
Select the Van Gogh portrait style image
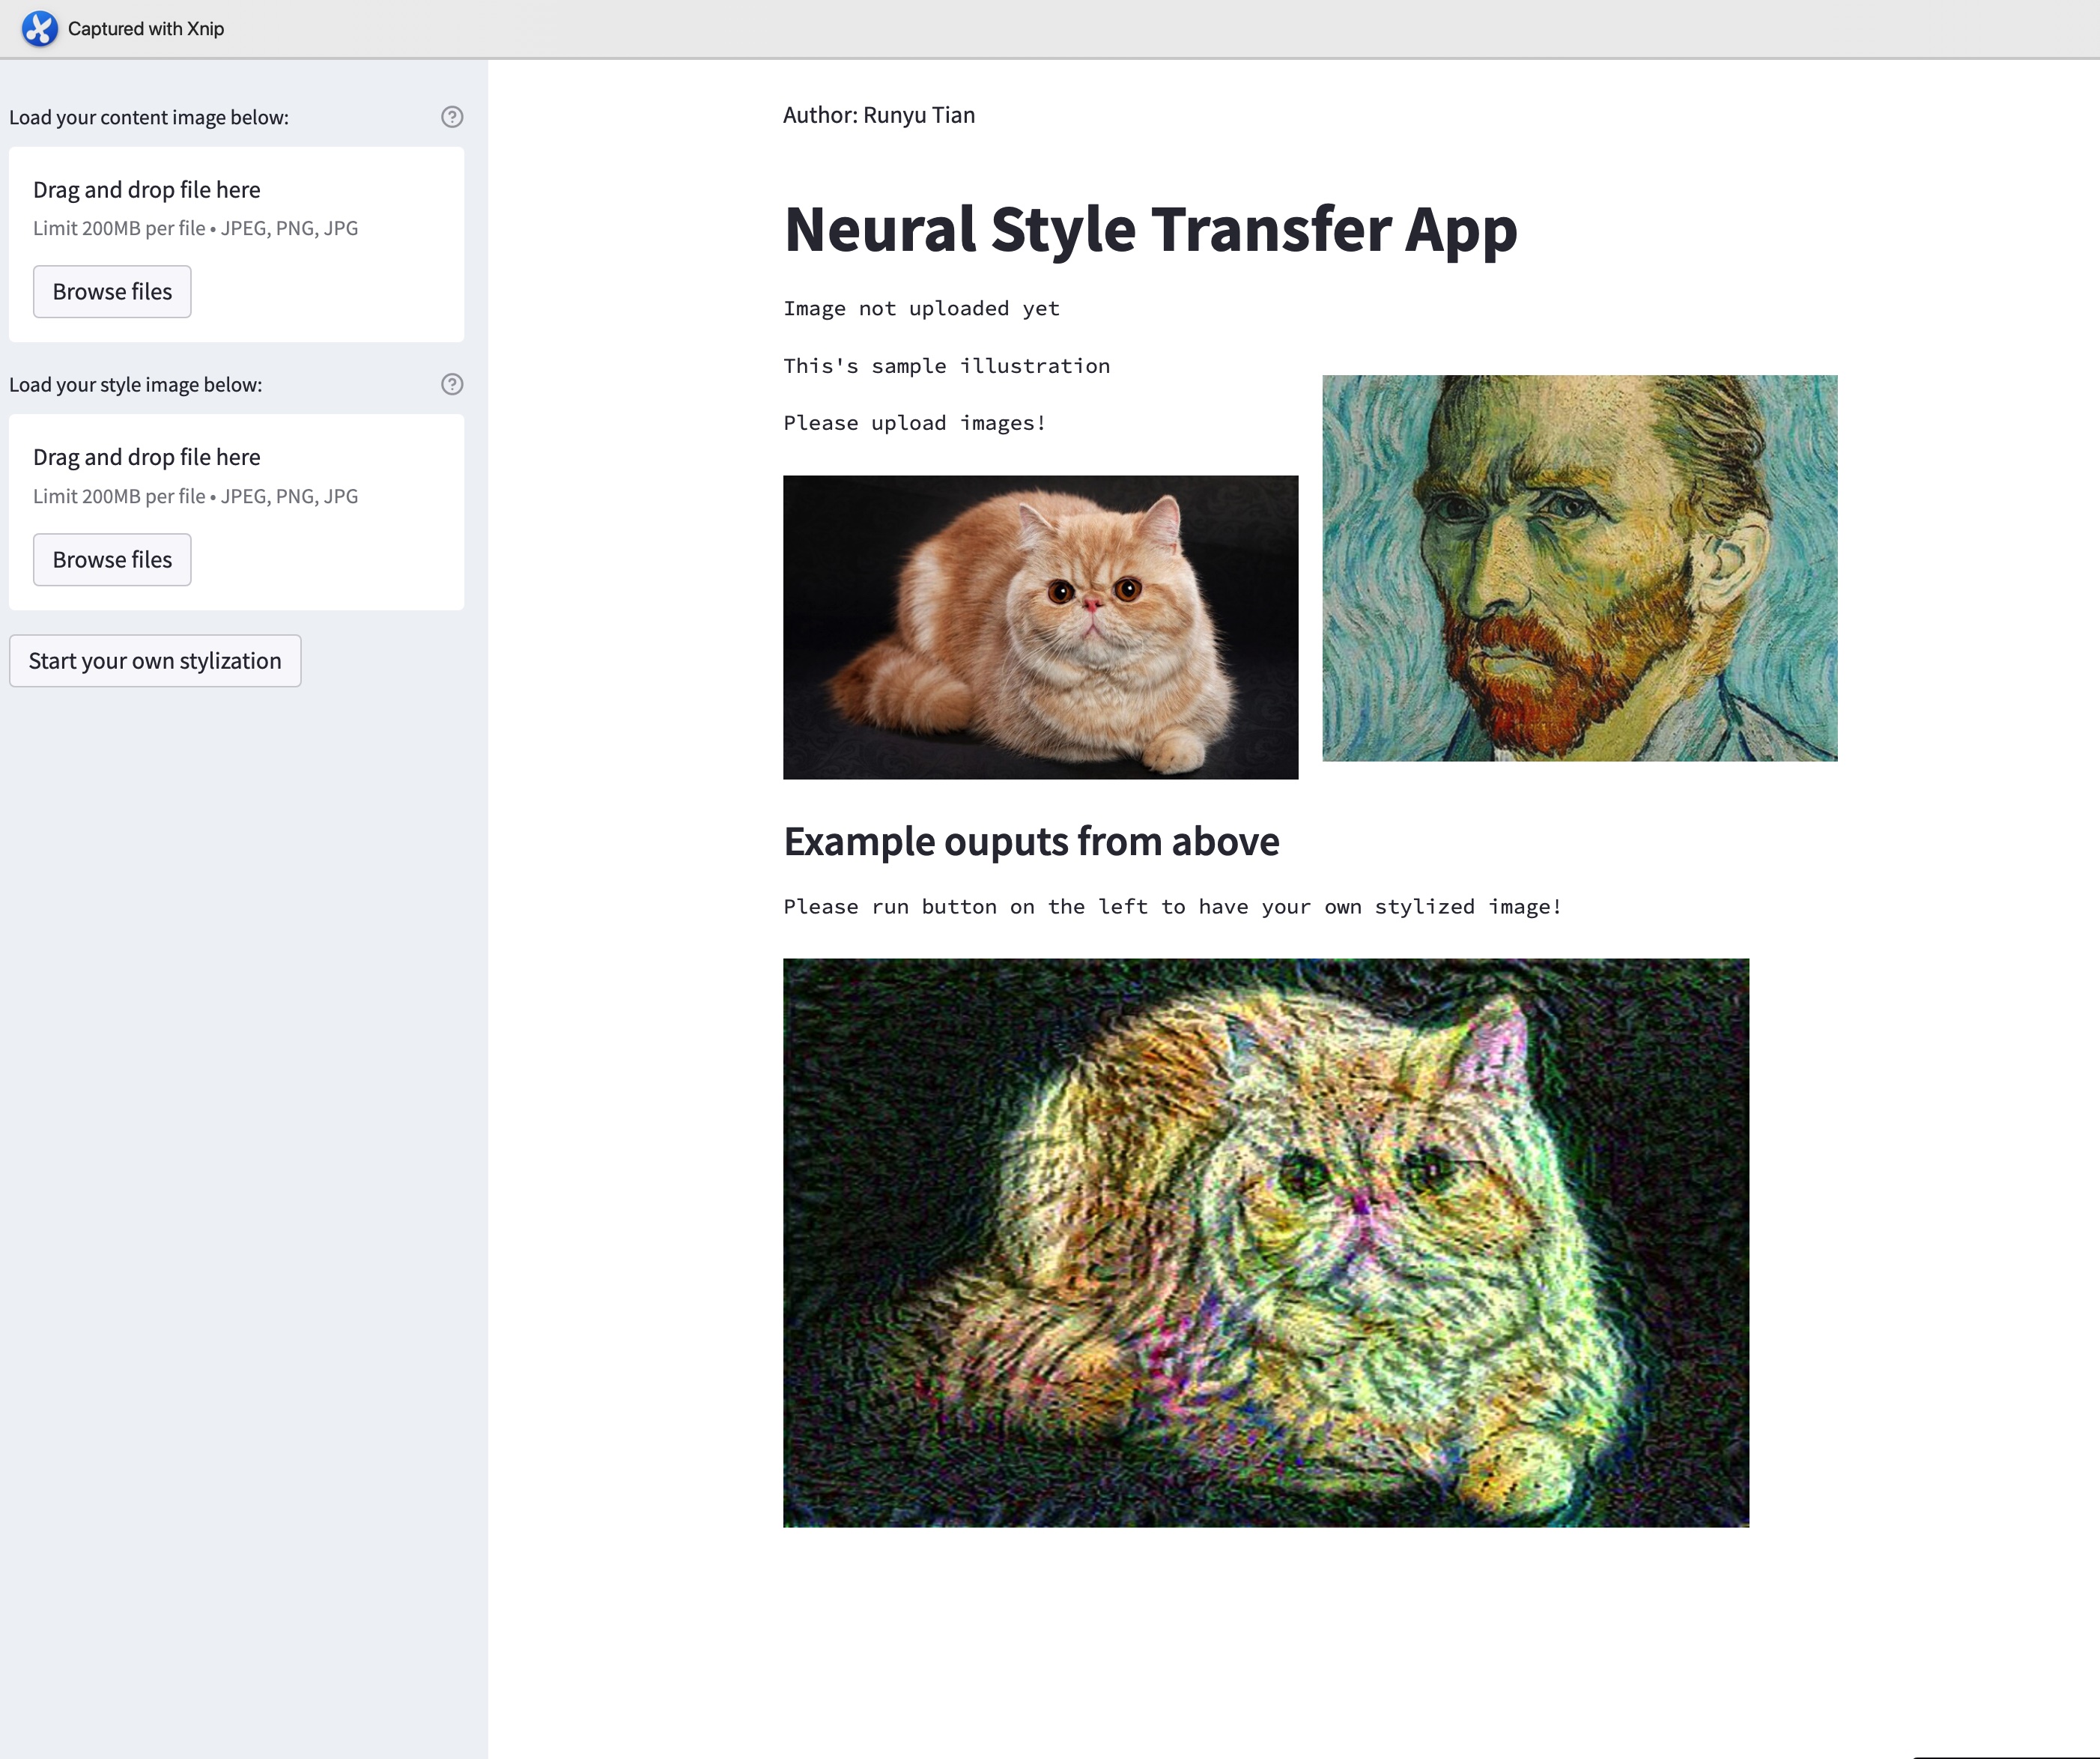(x=1580, y=568)
